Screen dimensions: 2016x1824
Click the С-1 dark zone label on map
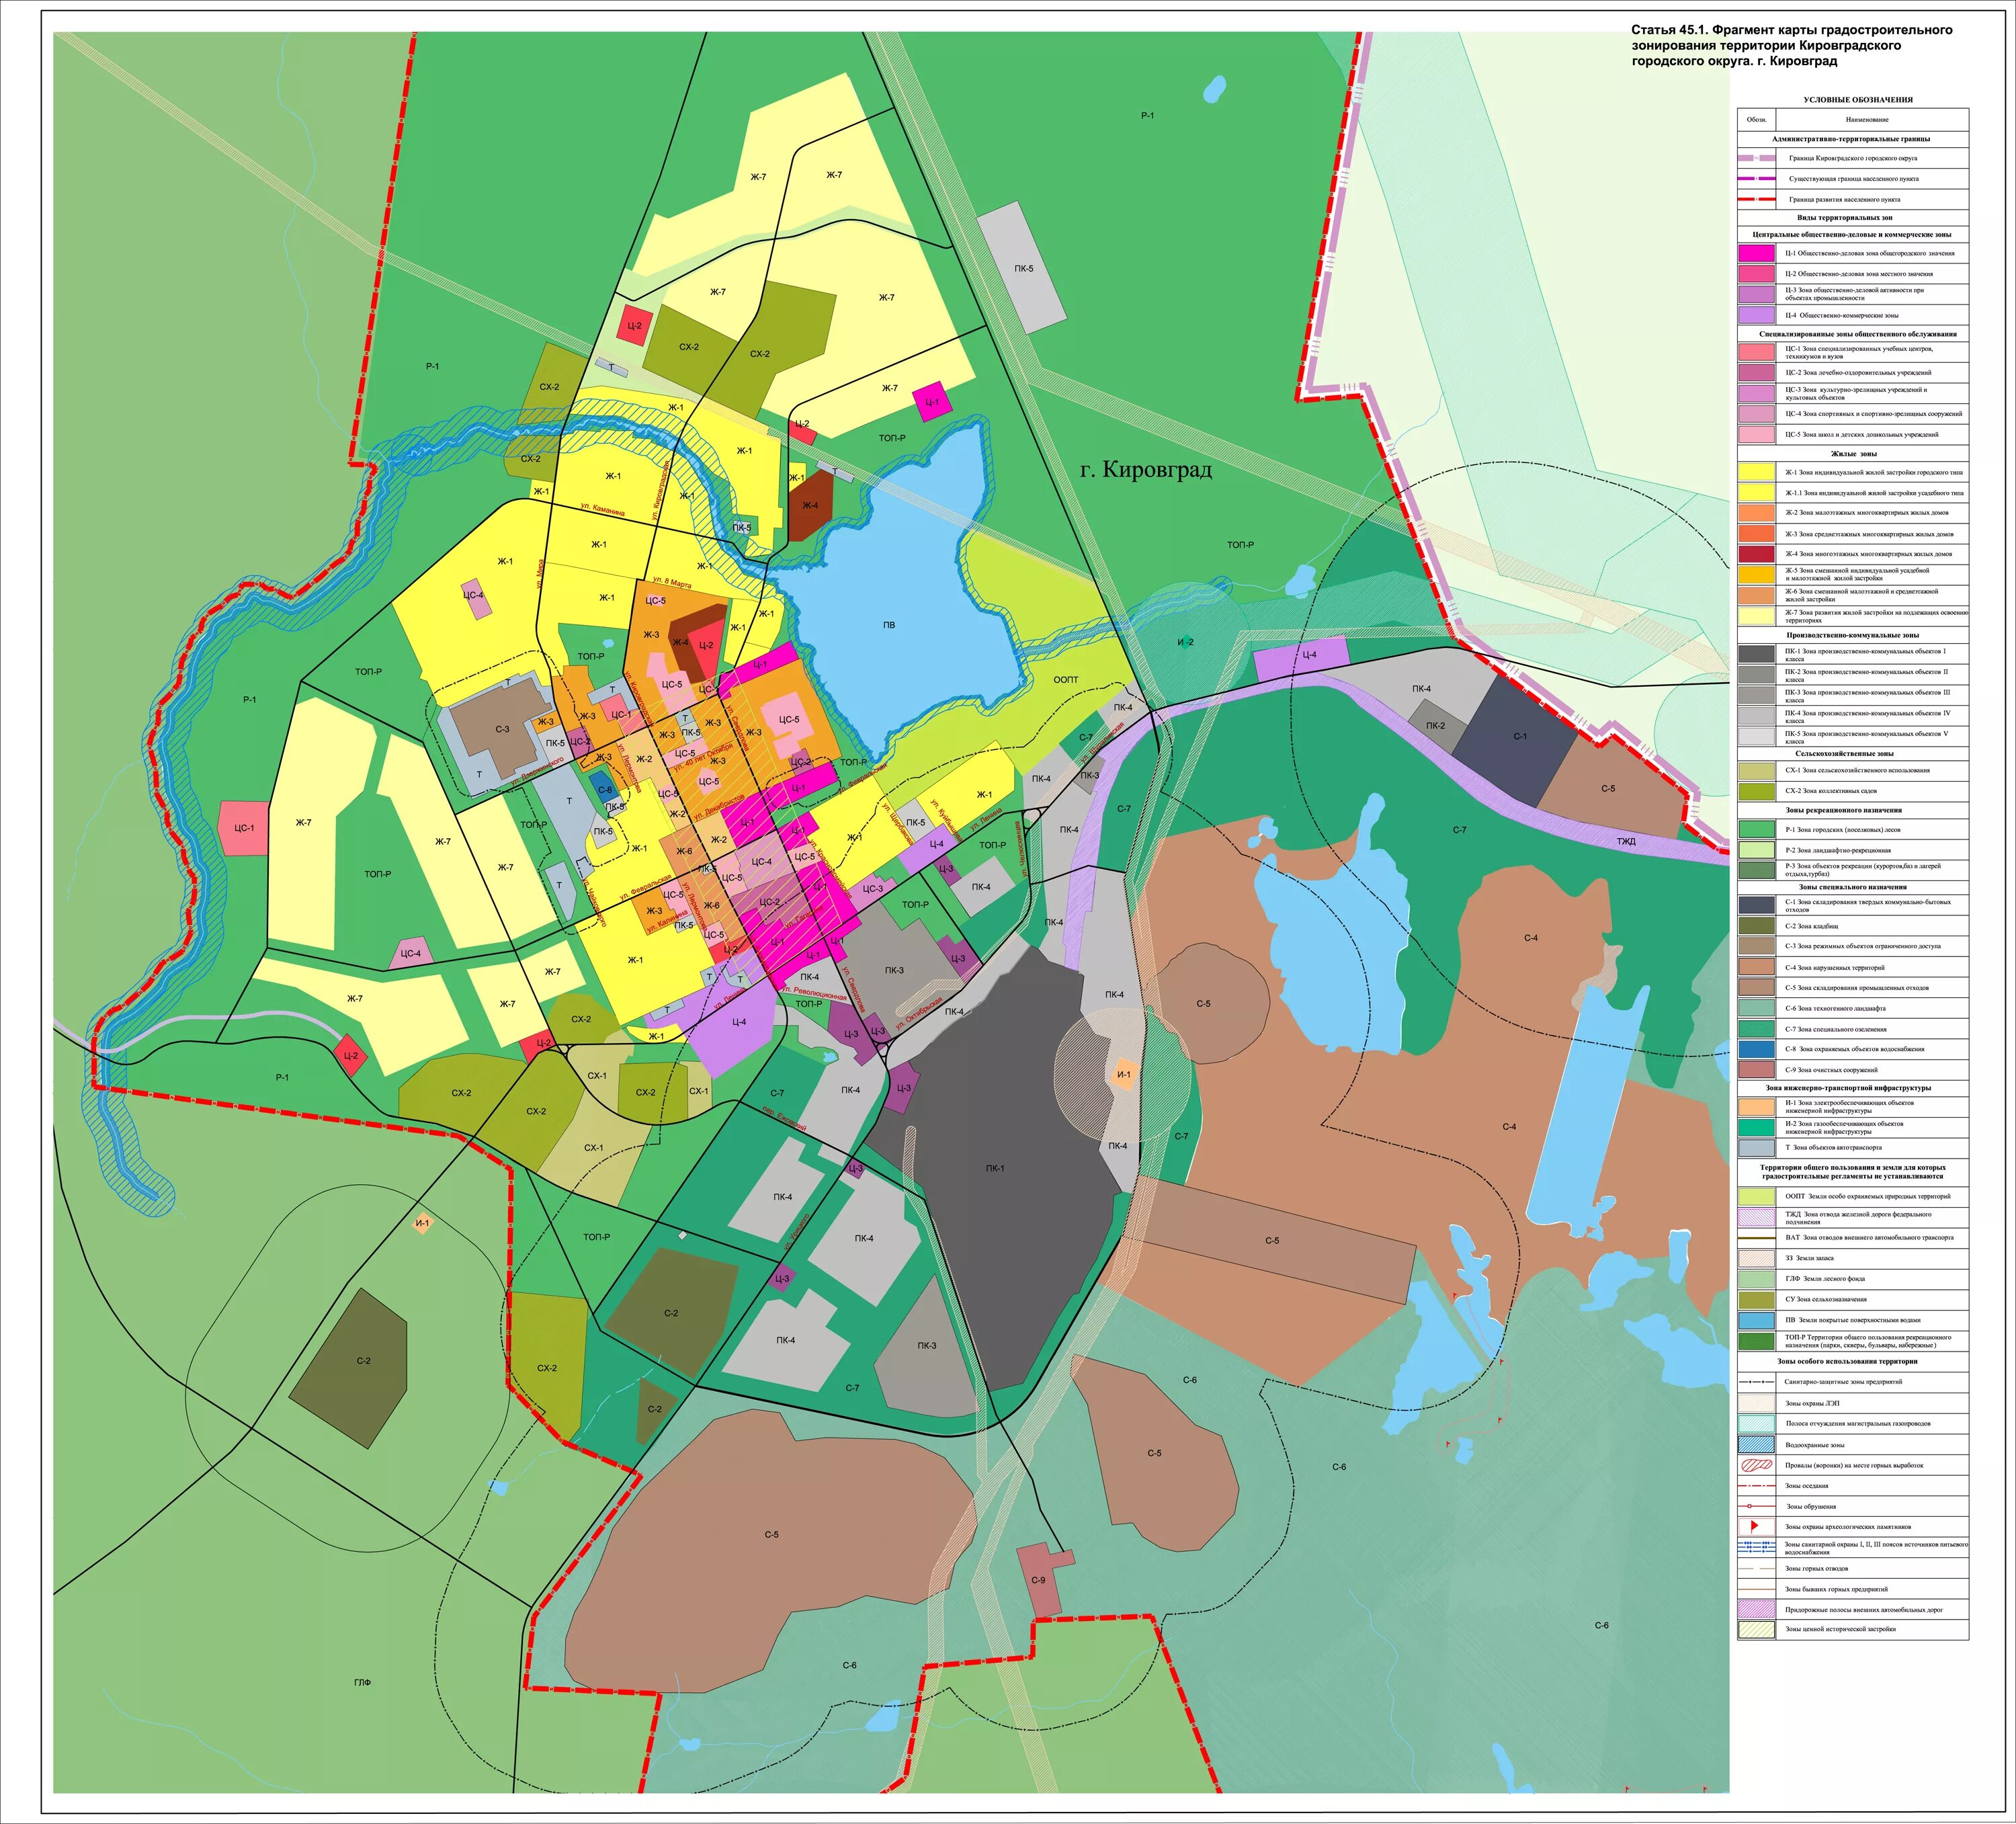pos(1519,737)
